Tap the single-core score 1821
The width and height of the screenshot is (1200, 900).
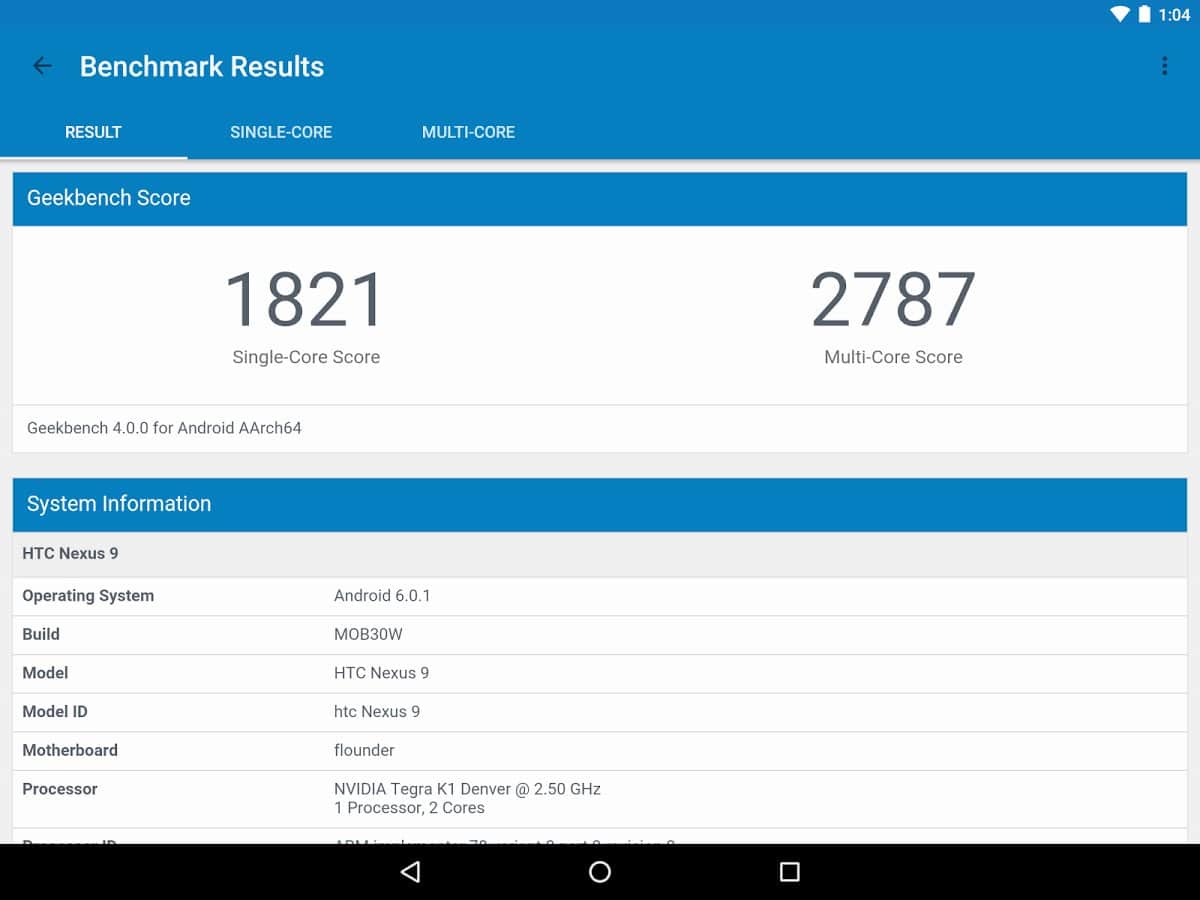point(305,300)
